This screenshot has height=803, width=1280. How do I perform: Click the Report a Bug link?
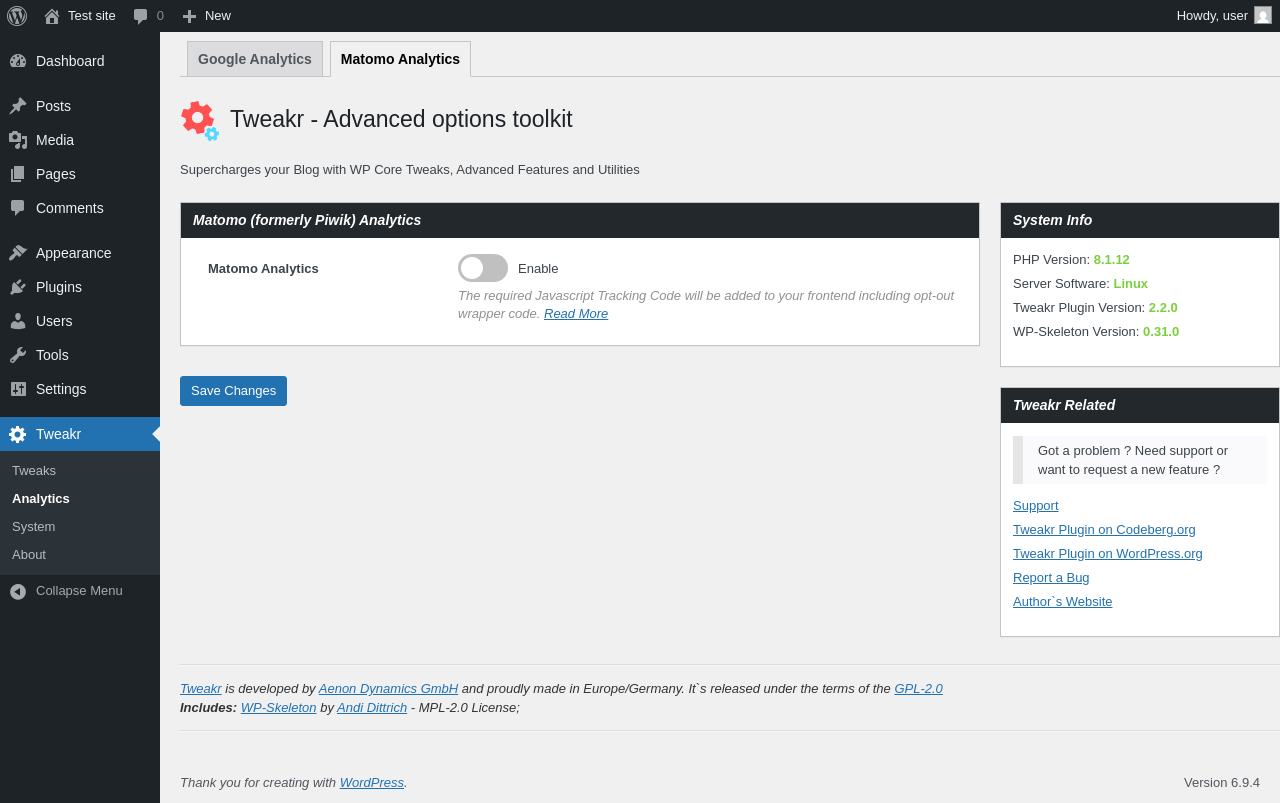pos(1051,578)
